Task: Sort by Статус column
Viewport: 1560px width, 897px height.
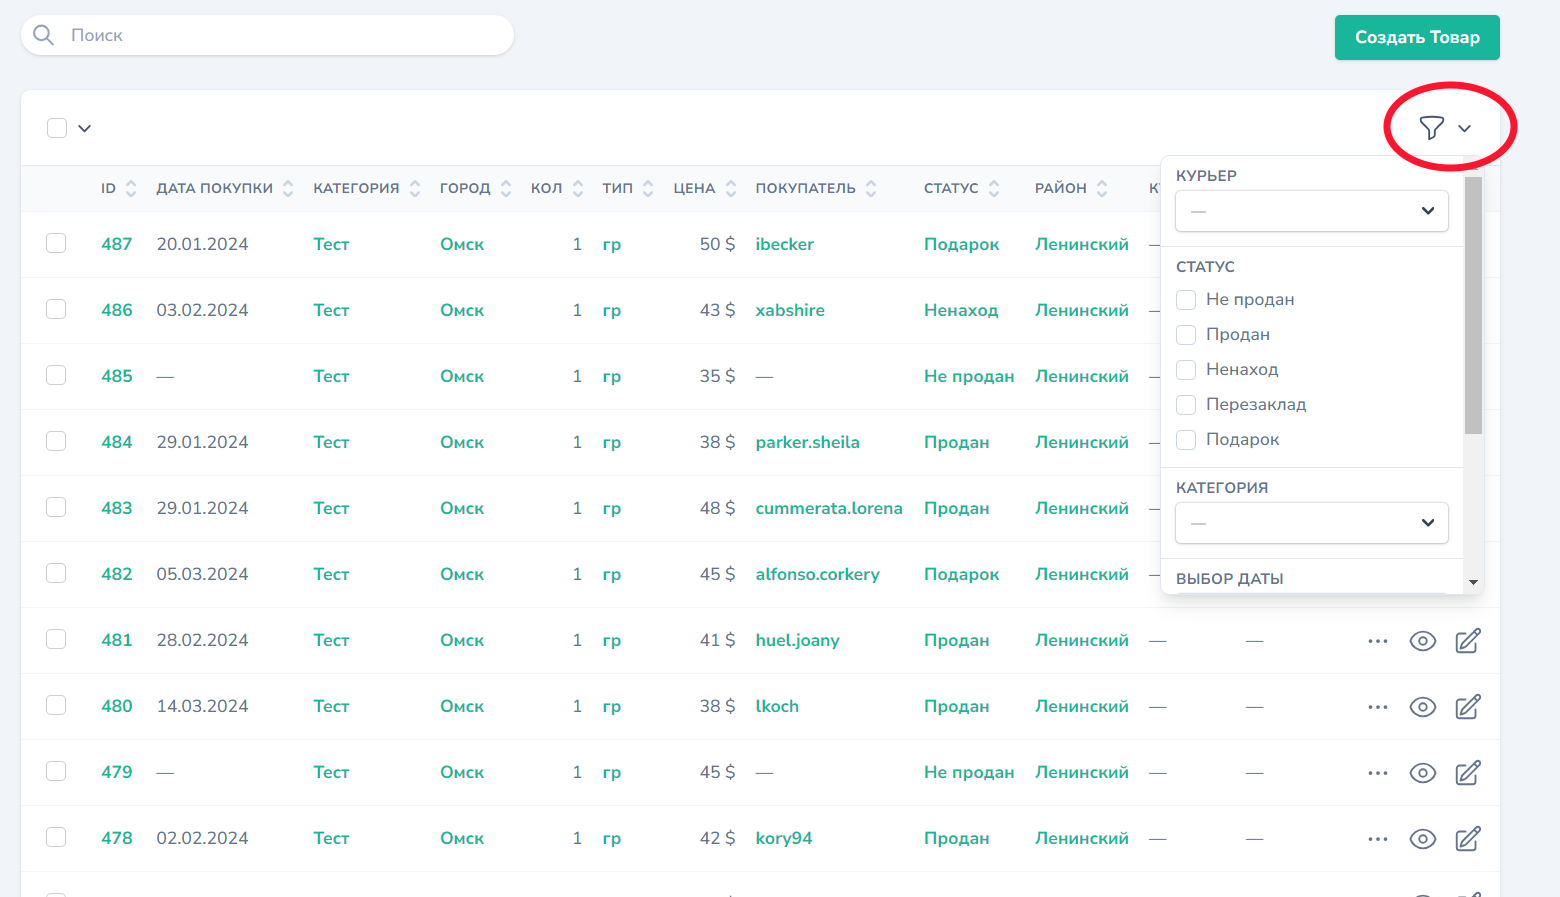Action: 994,188
